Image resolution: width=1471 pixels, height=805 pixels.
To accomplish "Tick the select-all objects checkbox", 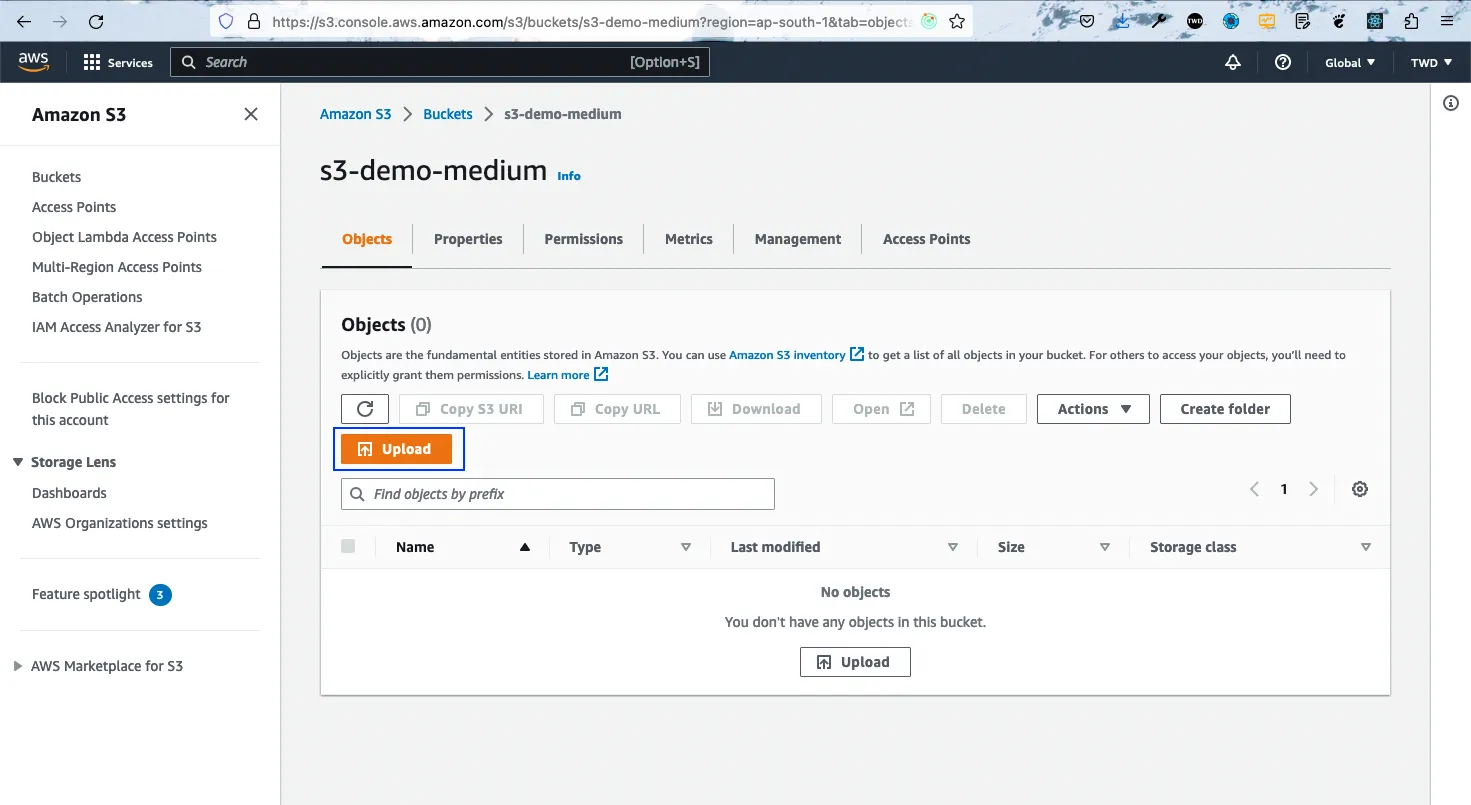I will pyautogui.click(x=348, y=546).
